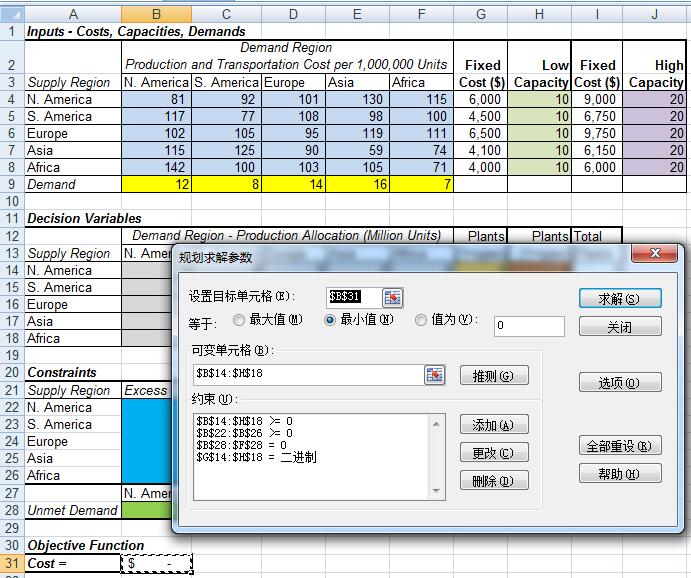Viewport: 691px width, 578px height.
Task: Click 删除 (Delete) constraint button
Action: [493, 481]
